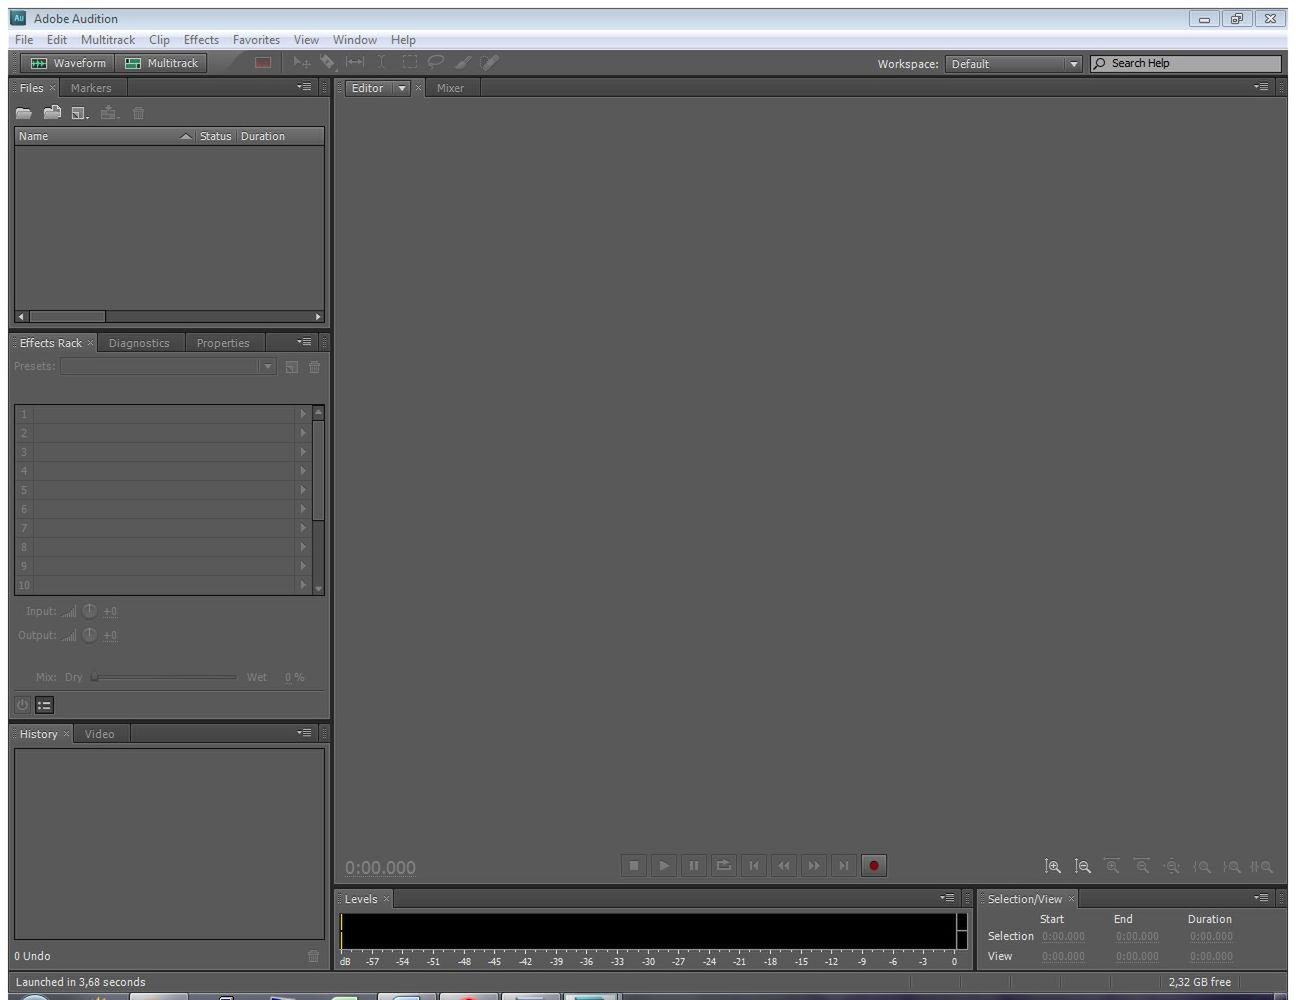This screenshot has width=1296, height=1000.
Task: Select the Marquee Selection tool
Action: 409,62
